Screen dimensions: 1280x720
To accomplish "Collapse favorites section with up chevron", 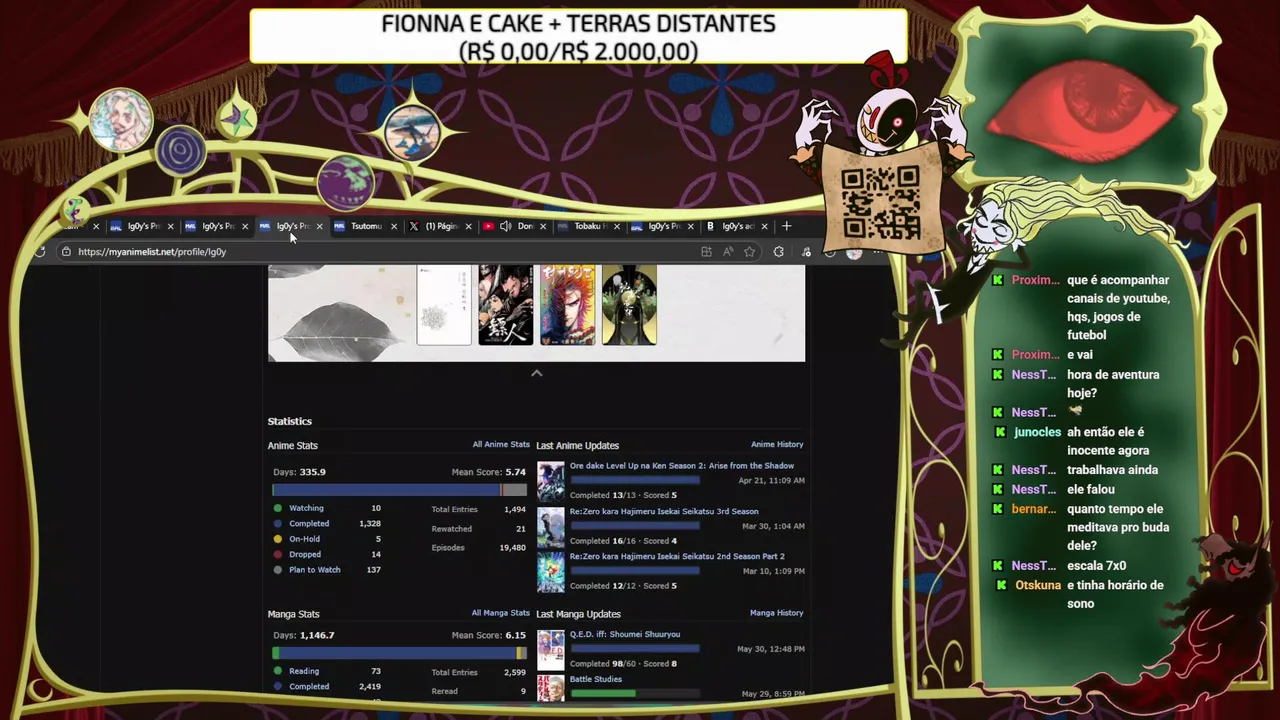I will (x=536, y=373).
